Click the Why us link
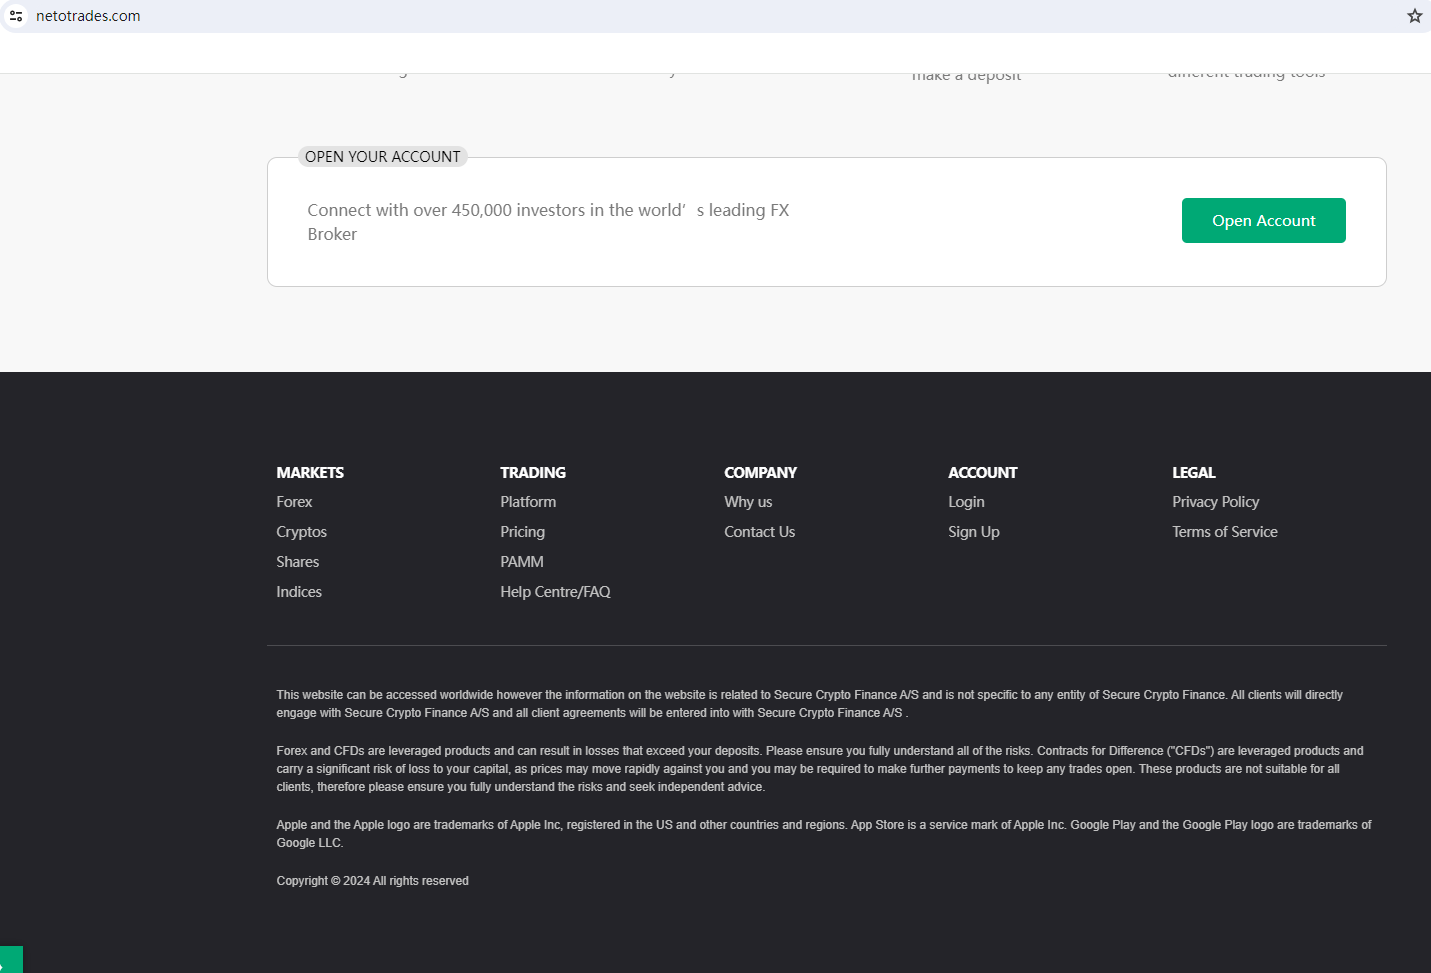1431x973 pixels. pos(748,502)
